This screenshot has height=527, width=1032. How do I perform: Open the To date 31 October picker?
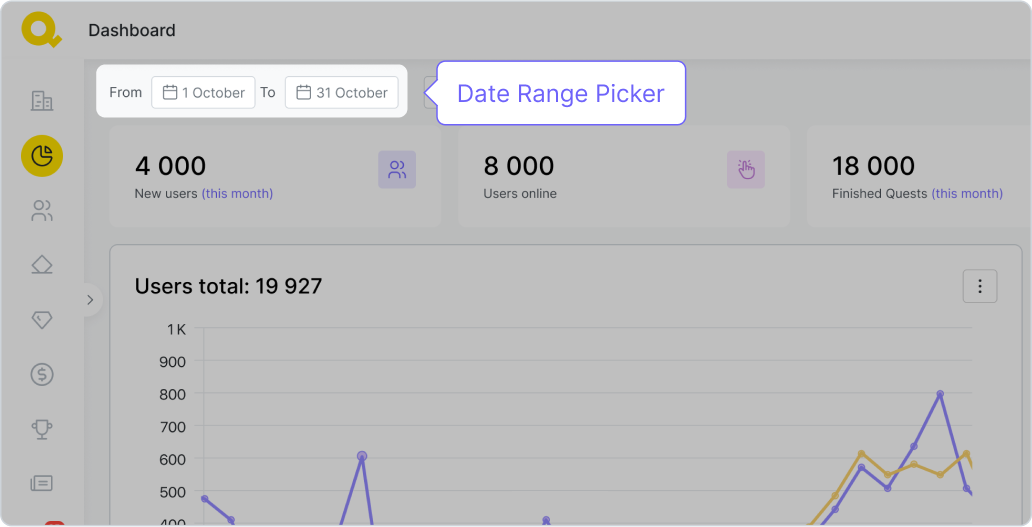(x=341, y=93)
